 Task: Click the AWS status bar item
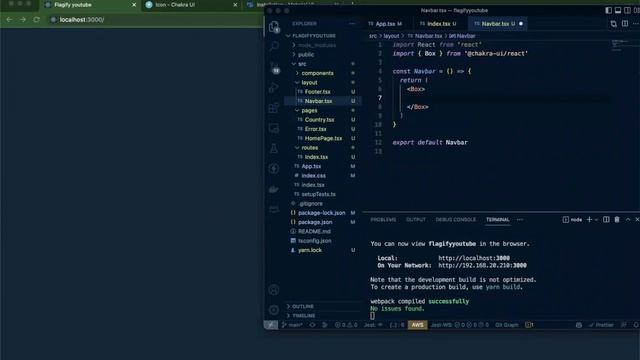[417, 325]
